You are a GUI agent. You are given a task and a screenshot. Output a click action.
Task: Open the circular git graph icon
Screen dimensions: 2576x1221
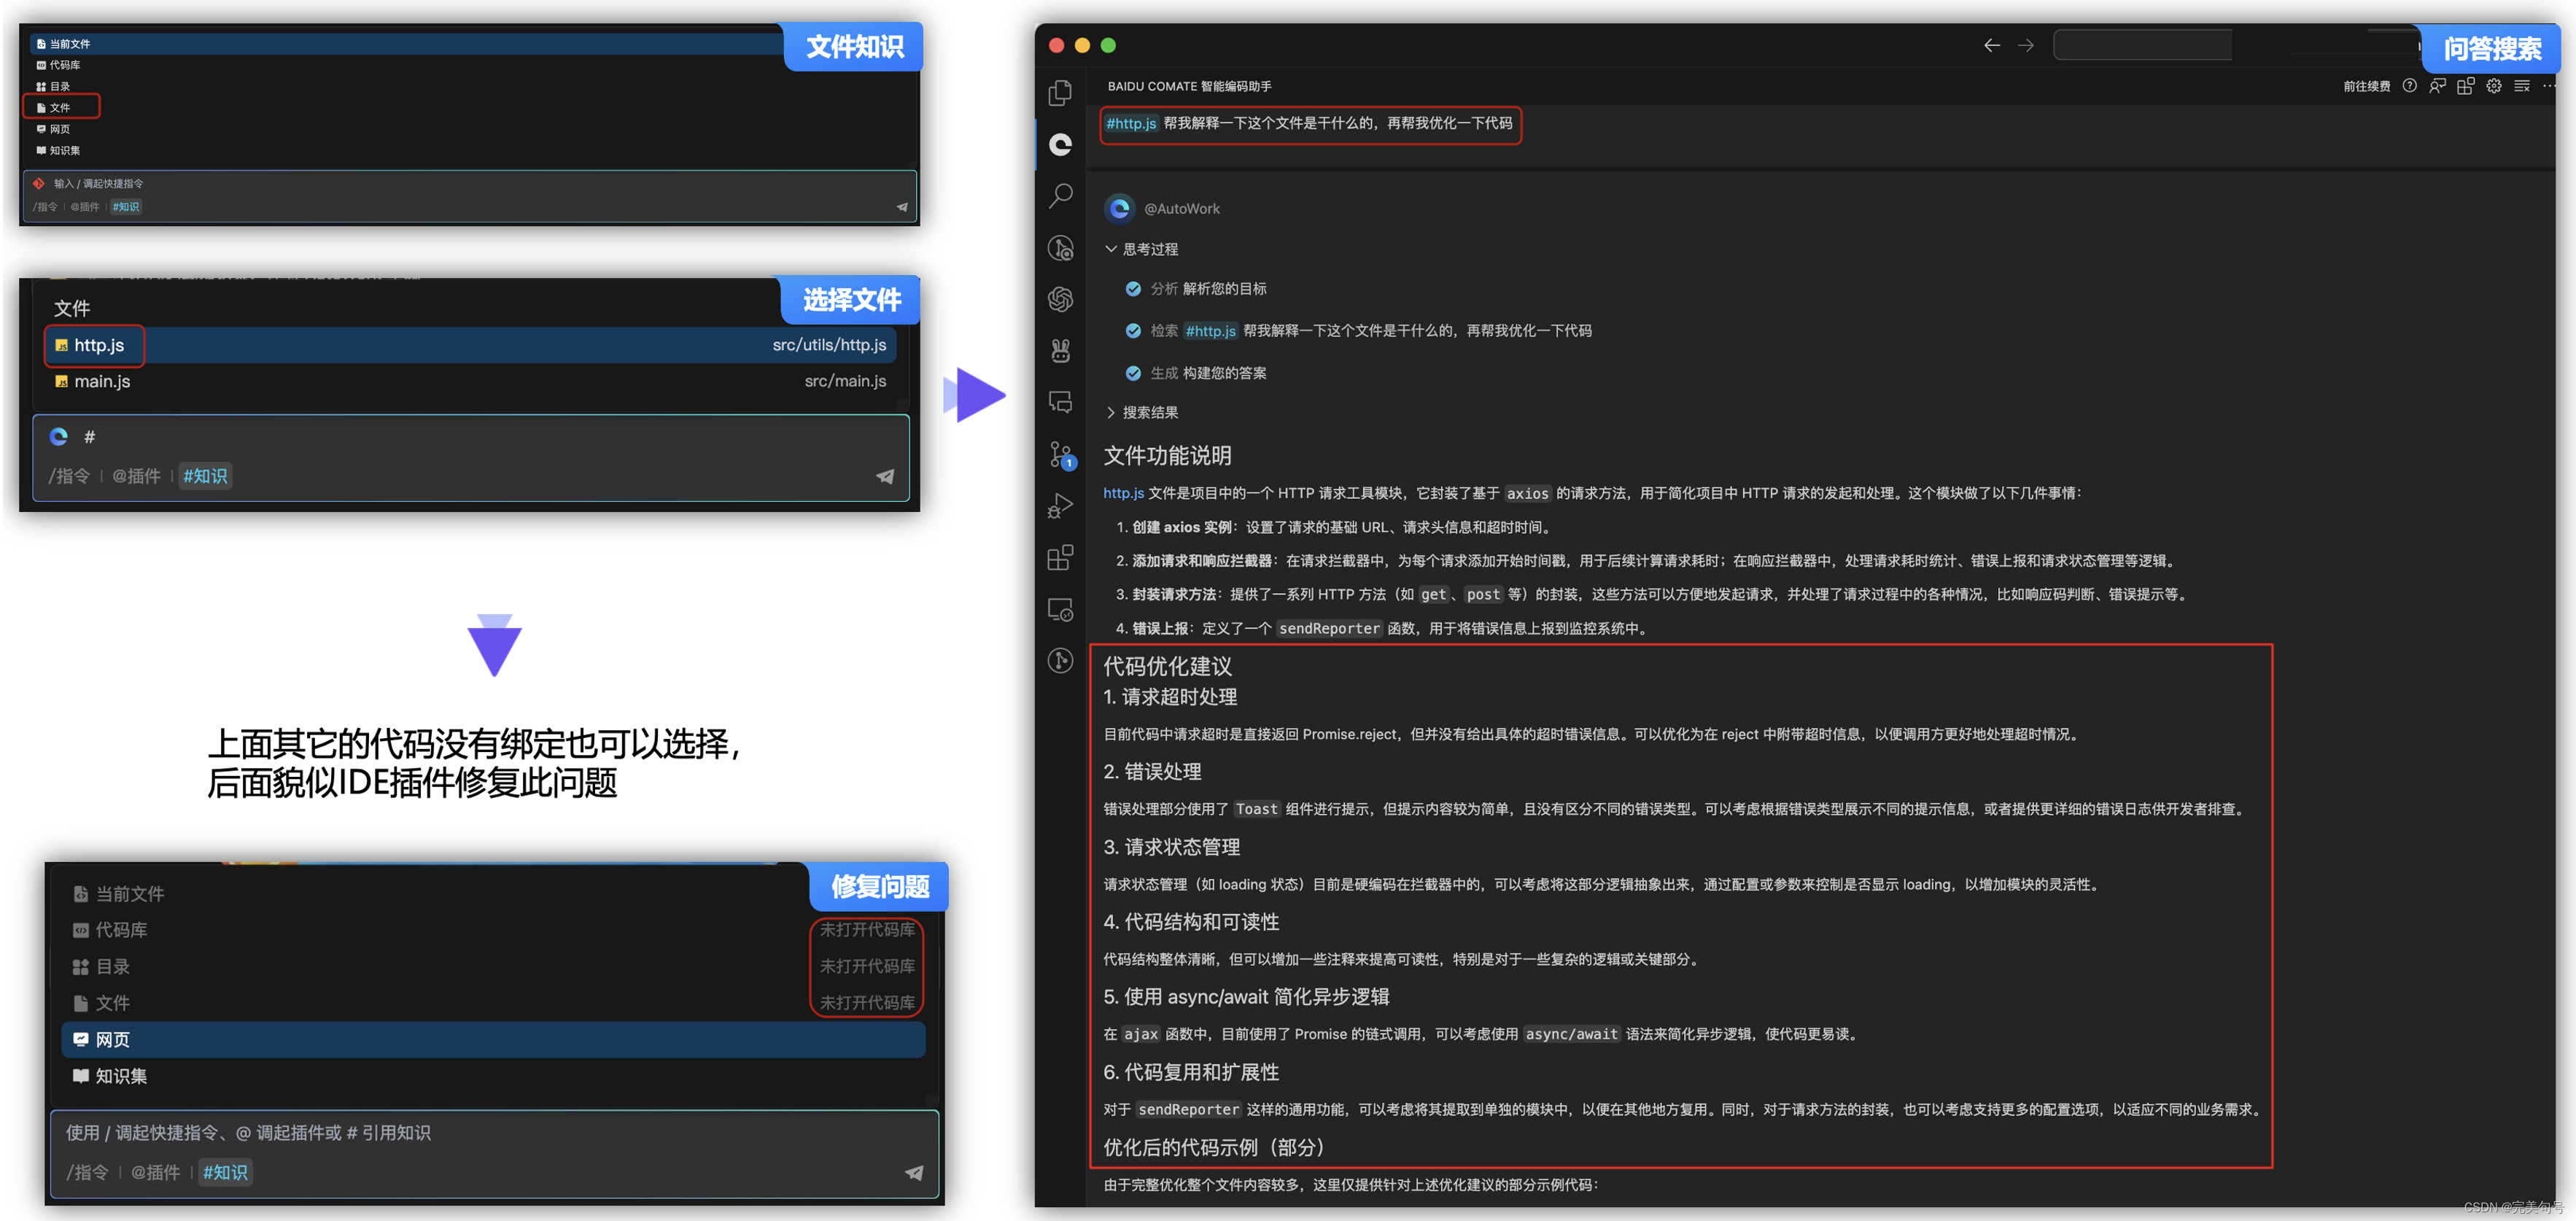click(x=1060, y=661)
